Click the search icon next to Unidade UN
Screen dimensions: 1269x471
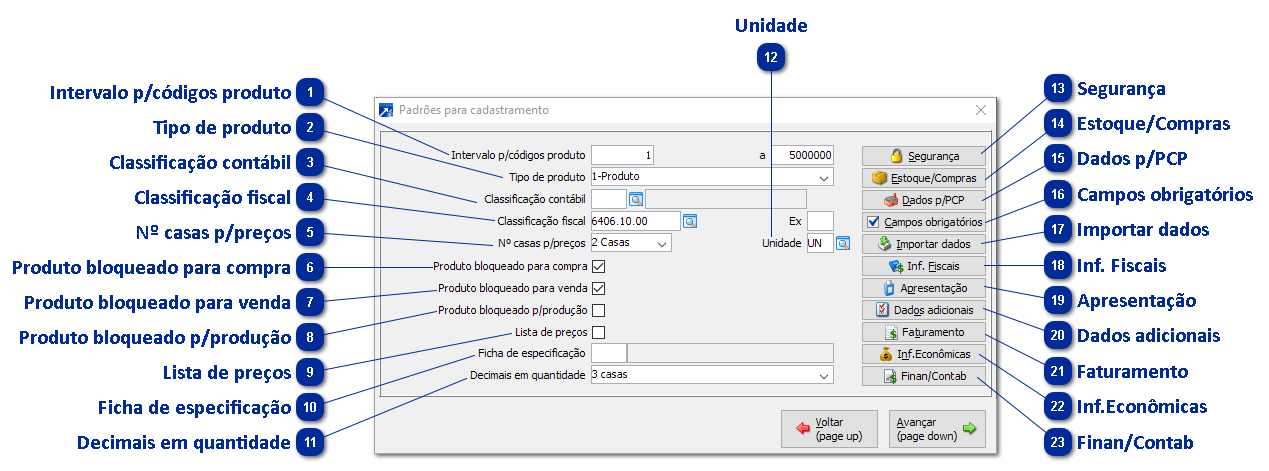click(843, 243)
